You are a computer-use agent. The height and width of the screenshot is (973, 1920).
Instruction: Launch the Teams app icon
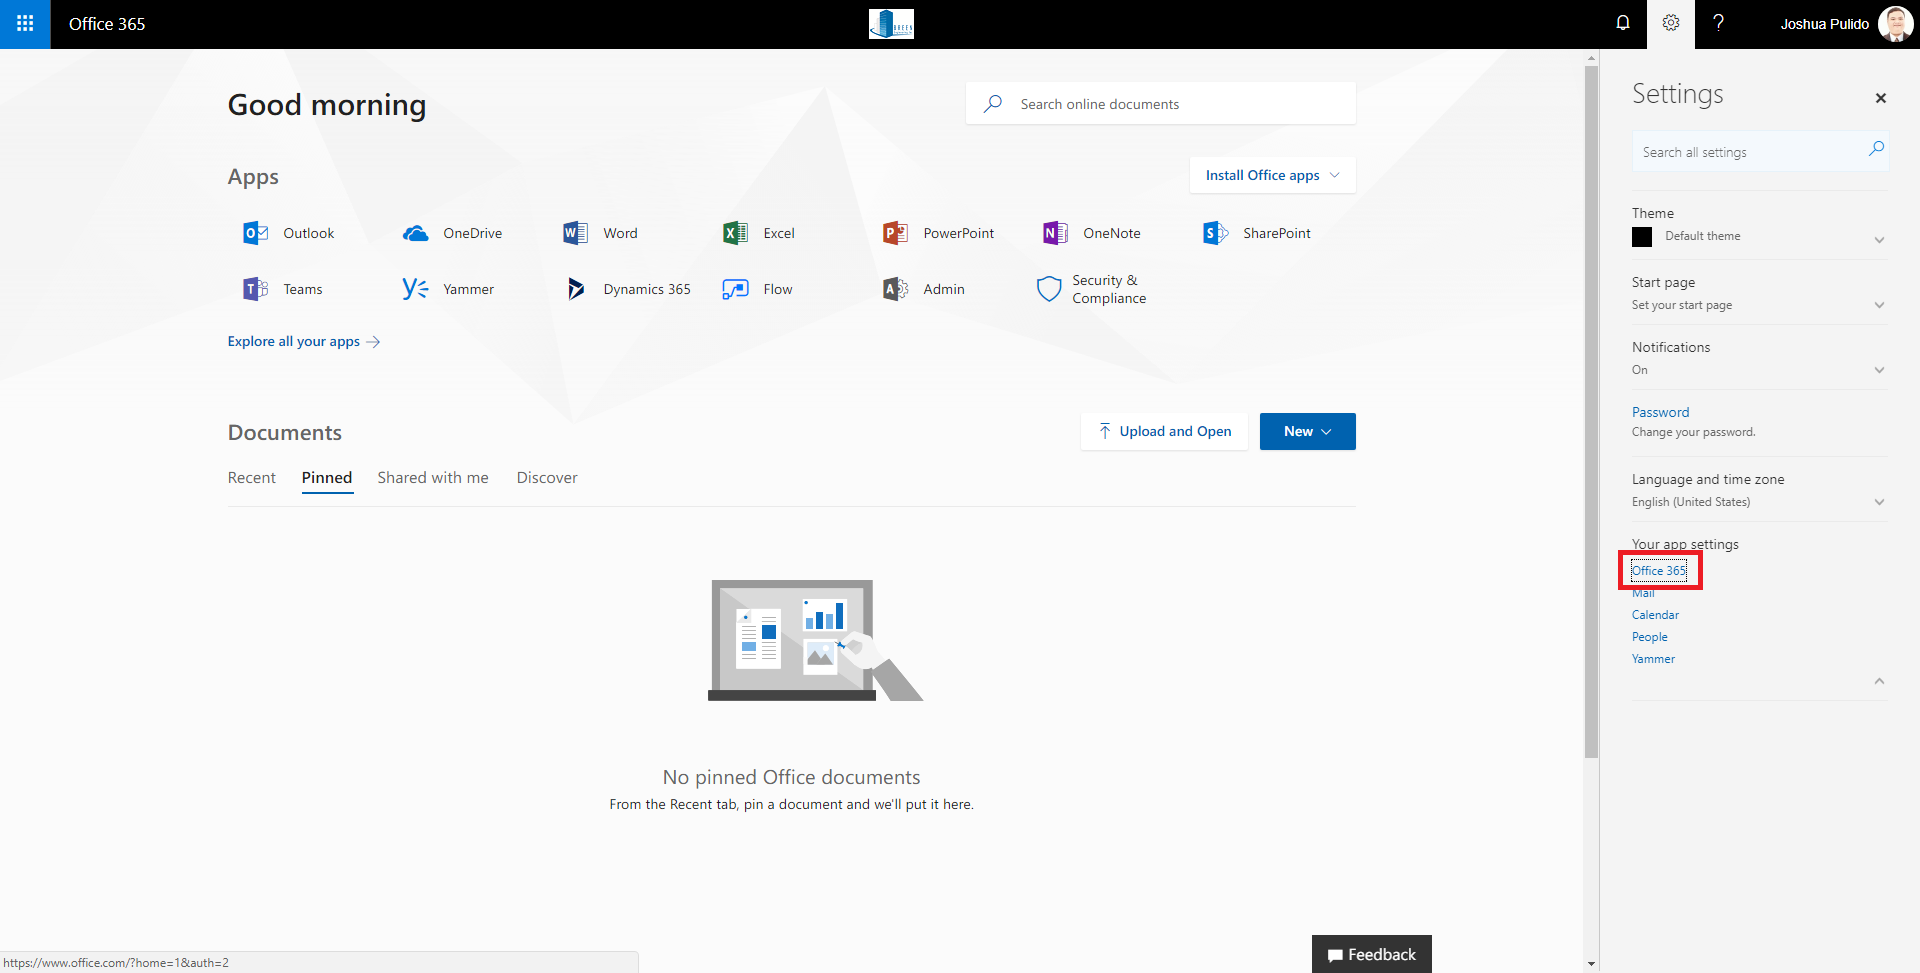point(255,289)
